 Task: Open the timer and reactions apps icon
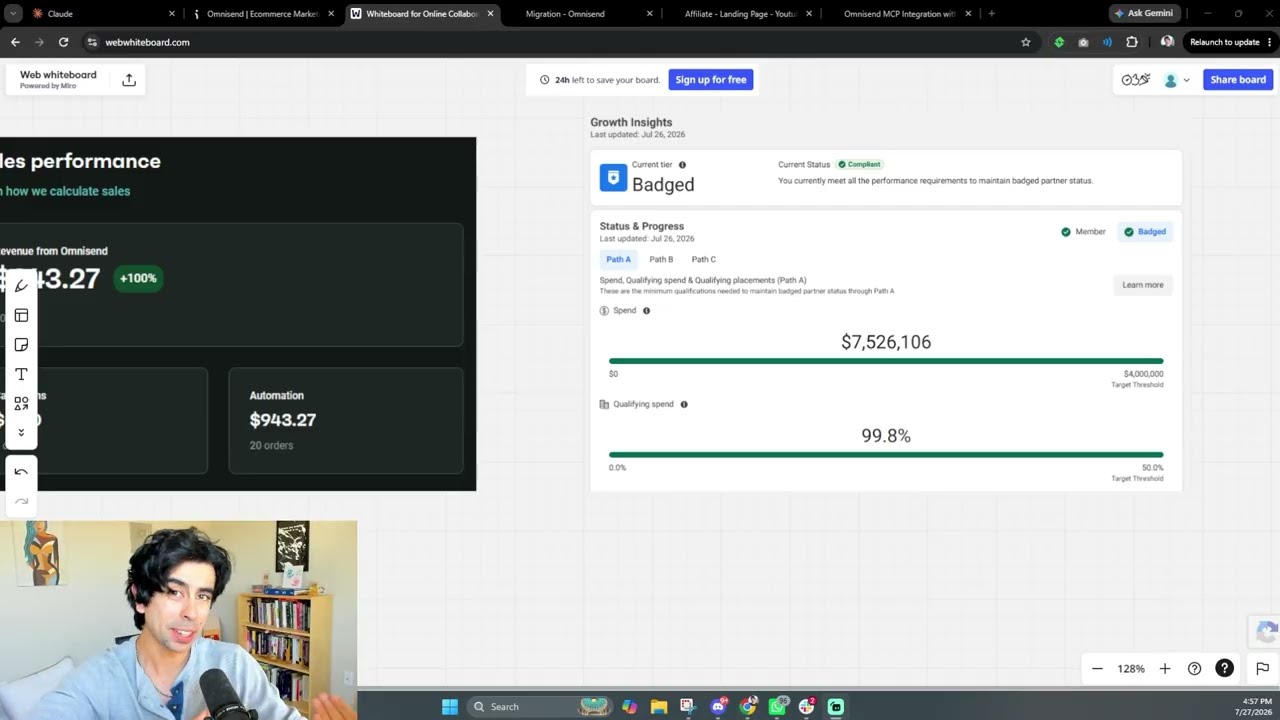[x=1135, y=80]
